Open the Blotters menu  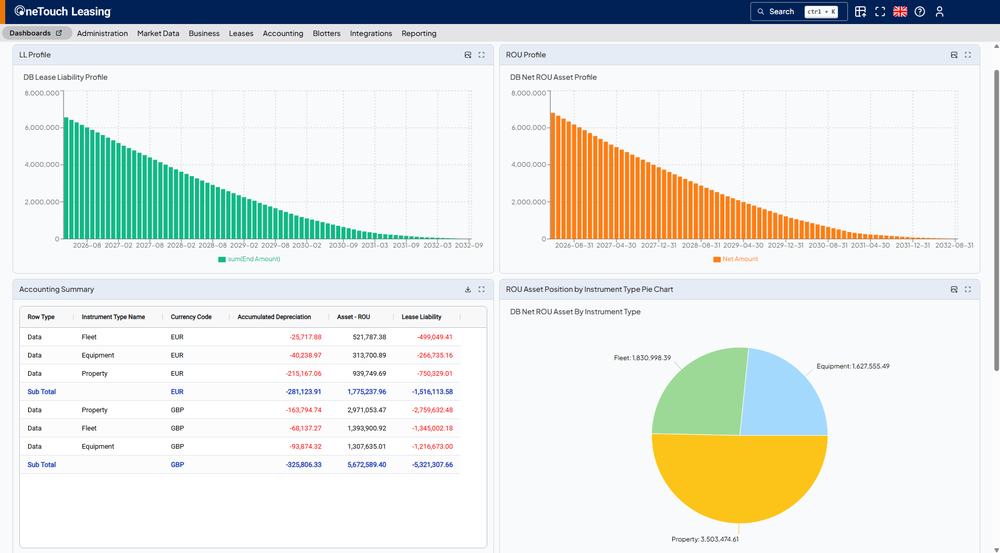tap(327, 33)
